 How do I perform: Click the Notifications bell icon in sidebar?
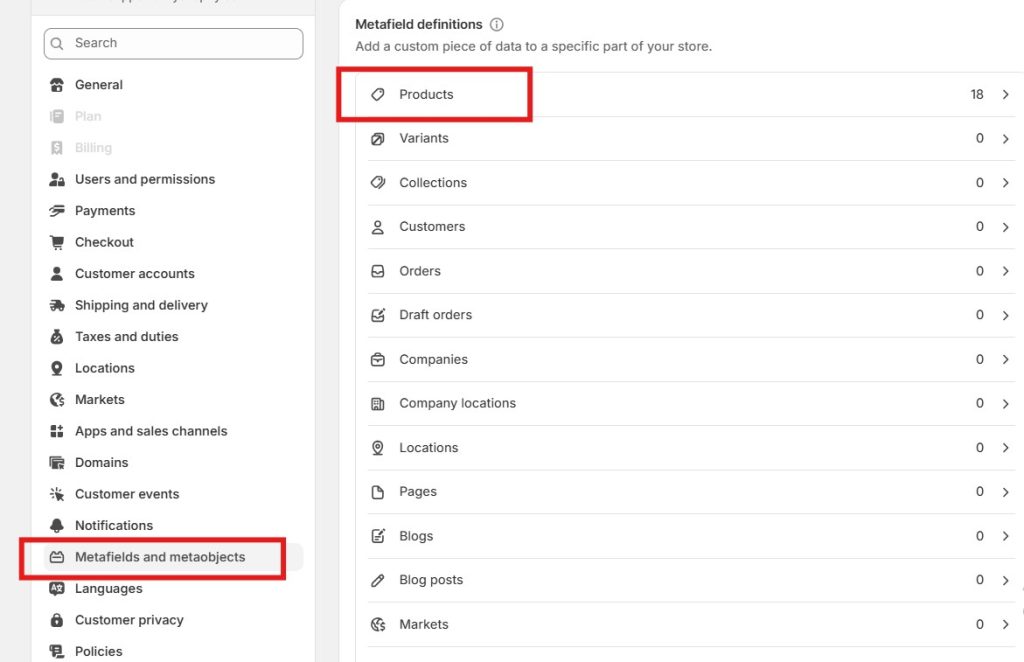point(56,525)
